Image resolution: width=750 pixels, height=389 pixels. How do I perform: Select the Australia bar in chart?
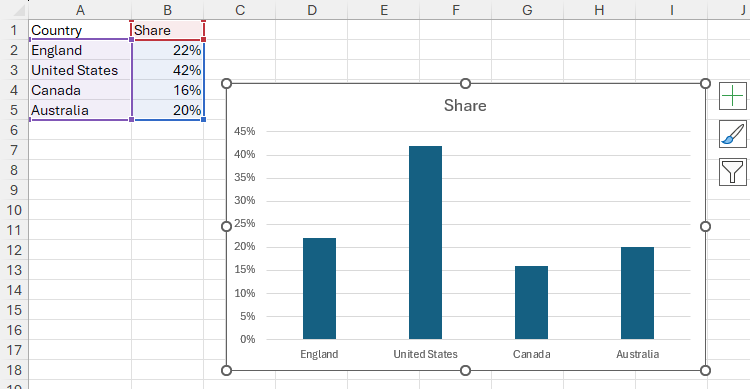[637, 293]
